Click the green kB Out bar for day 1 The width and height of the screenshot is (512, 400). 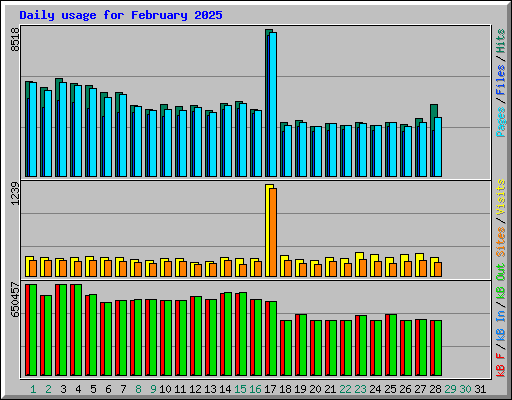[33, 330]
